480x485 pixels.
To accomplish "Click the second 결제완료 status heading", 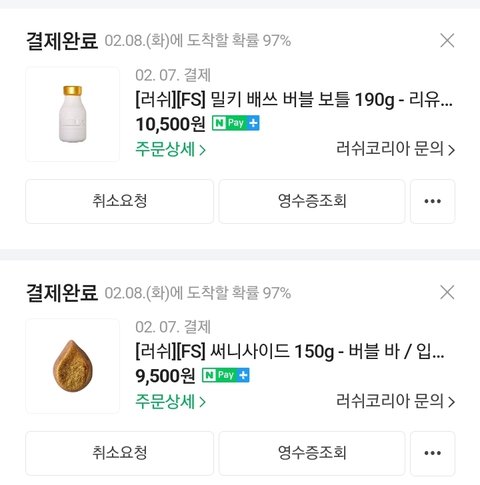I will coord(62,293).
